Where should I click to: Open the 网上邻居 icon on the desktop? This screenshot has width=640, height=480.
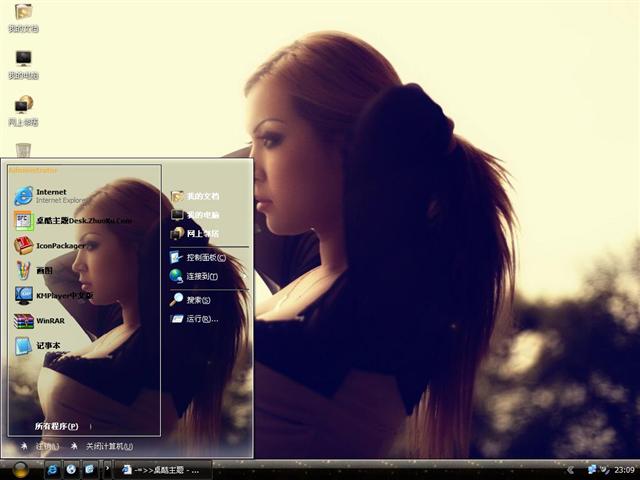click(23, 111)
